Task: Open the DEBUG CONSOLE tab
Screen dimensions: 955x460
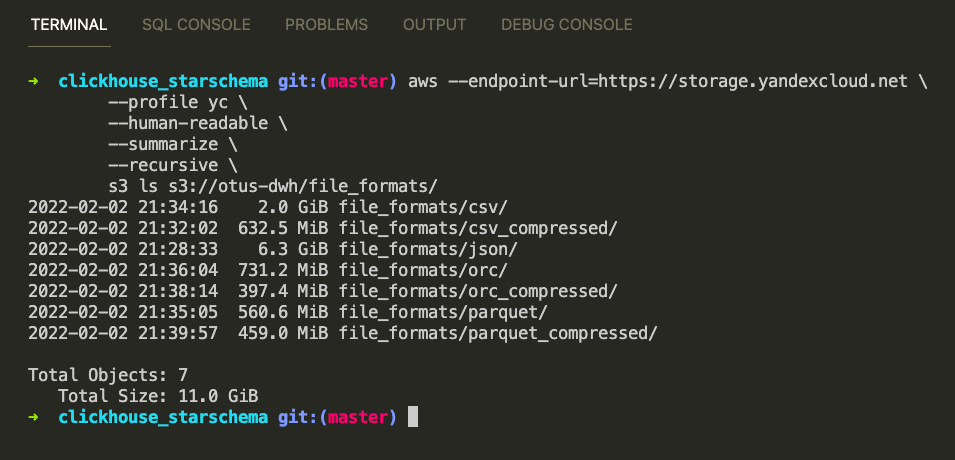Action: [566, 25]
